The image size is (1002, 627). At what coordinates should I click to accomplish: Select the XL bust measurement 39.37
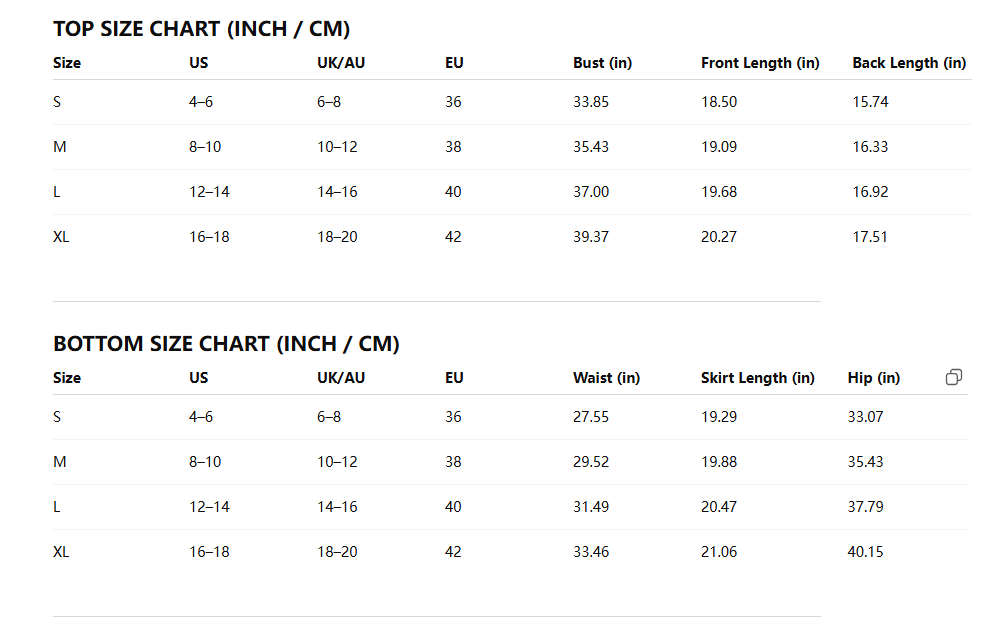click(591, 237)
